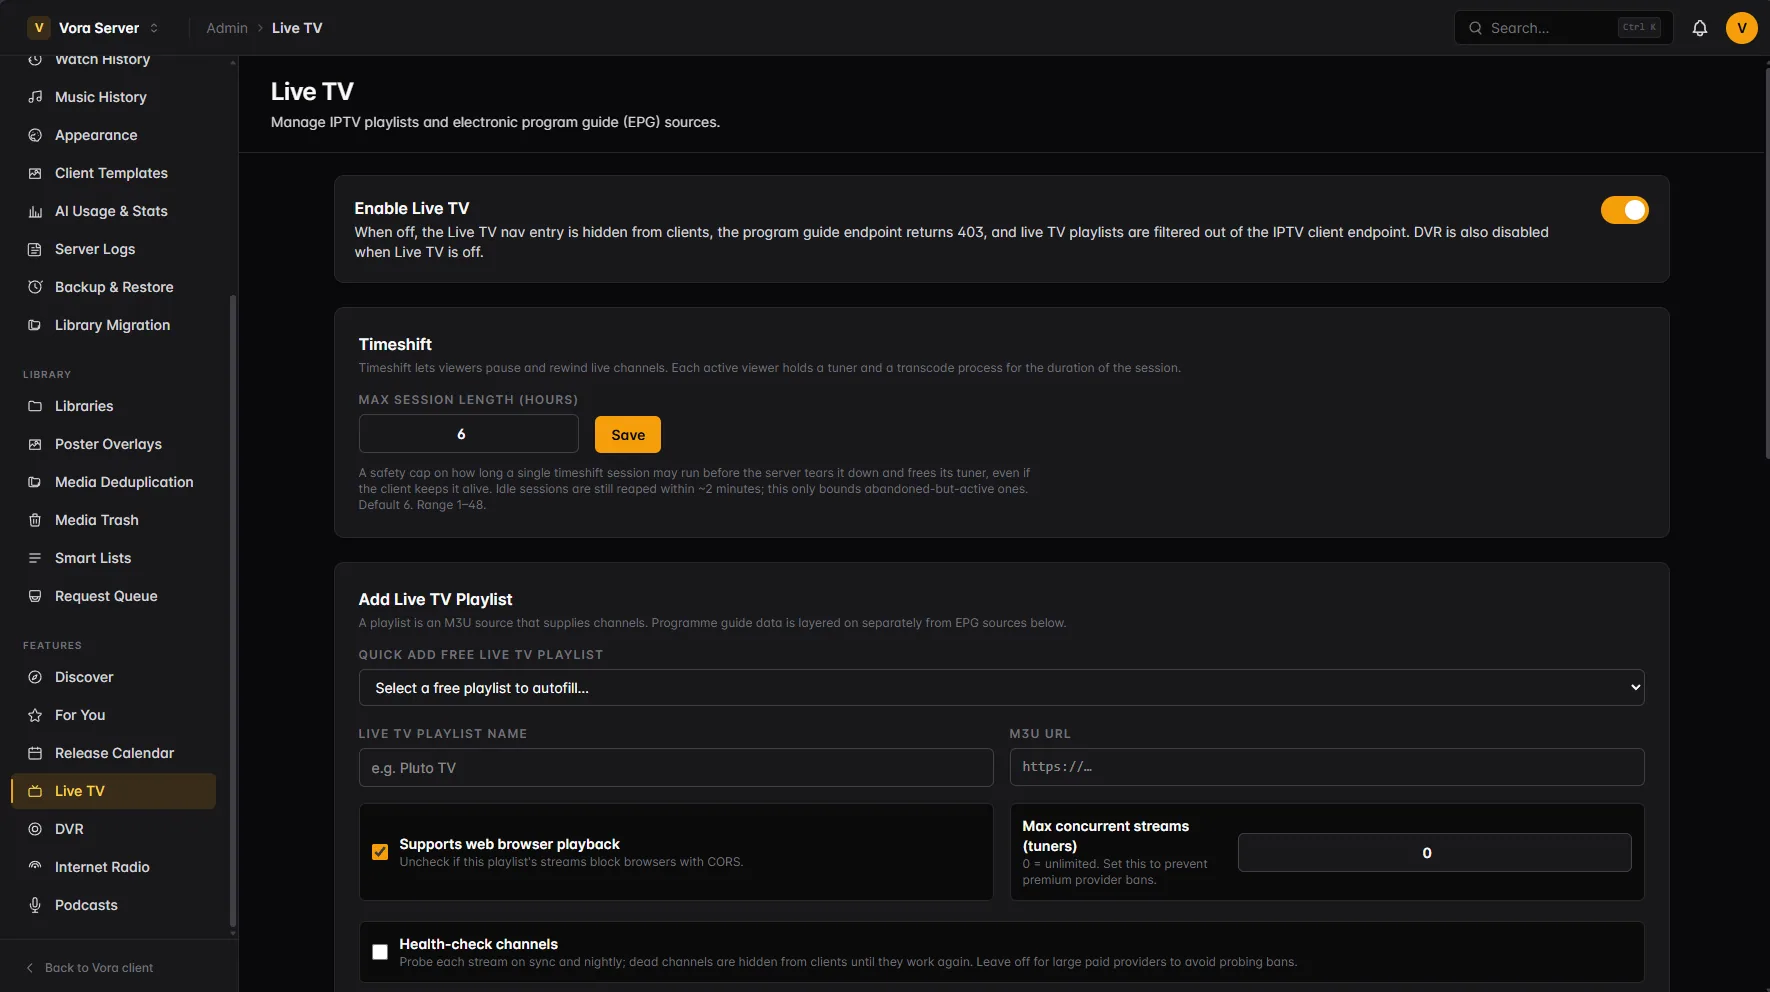Viewport: 1770px width, 992px height.
Task: Toggle the Enable Live TV switch
Action: click(1625, 210)
